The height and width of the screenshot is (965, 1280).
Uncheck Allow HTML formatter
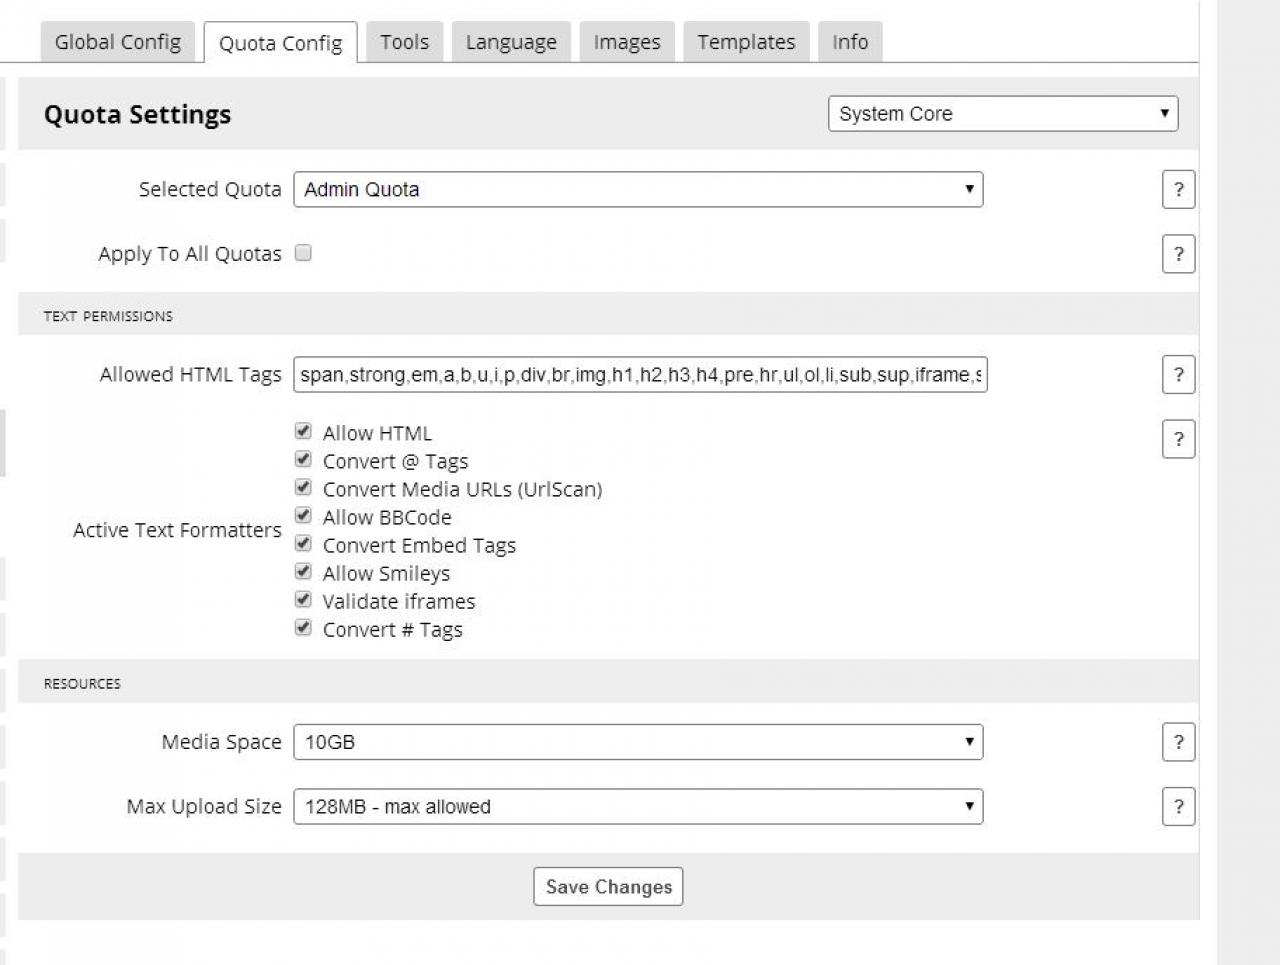(x=303, y=432)
